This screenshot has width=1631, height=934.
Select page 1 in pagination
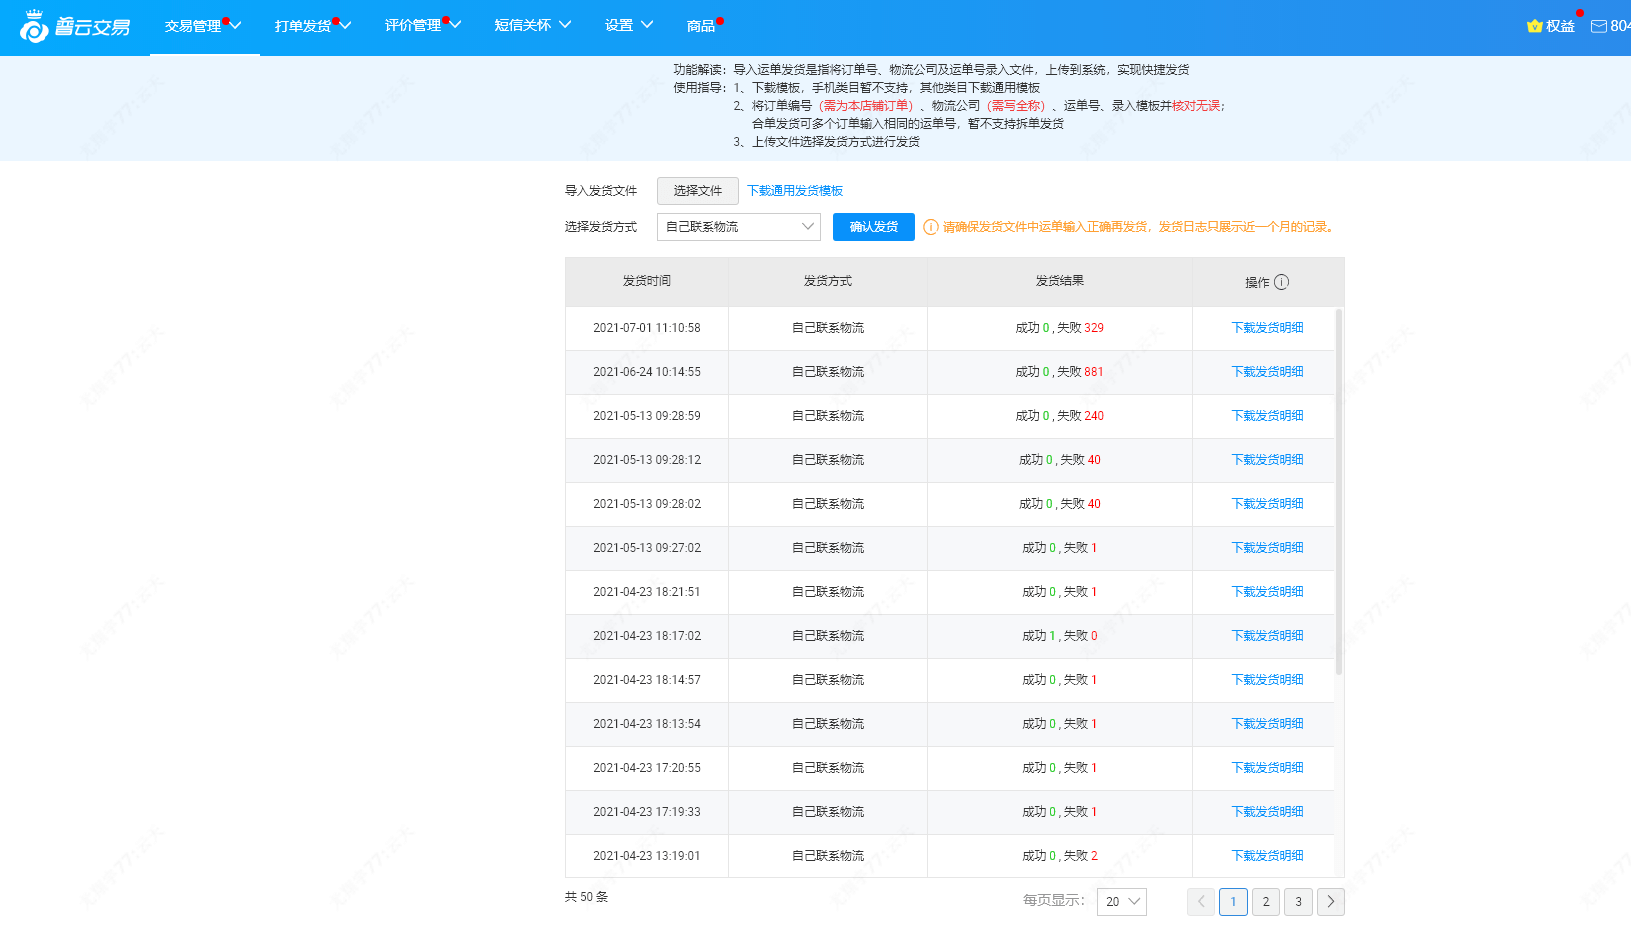point(1233,902)
